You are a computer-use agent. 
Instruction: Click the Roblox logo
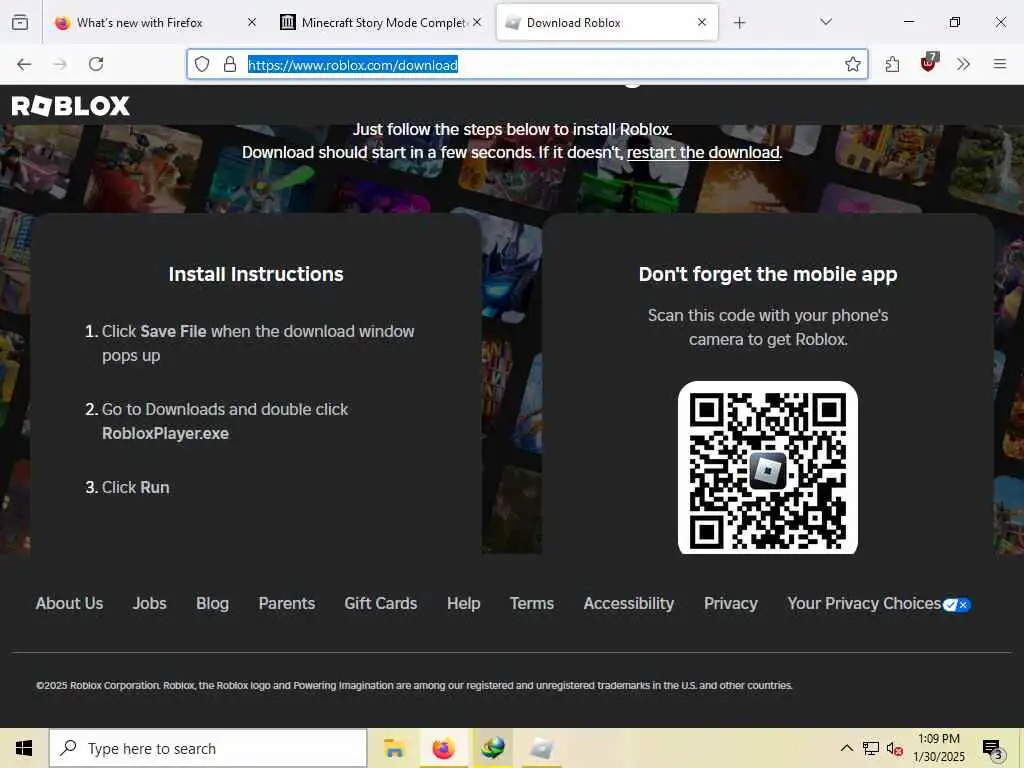tap(71, 106)
